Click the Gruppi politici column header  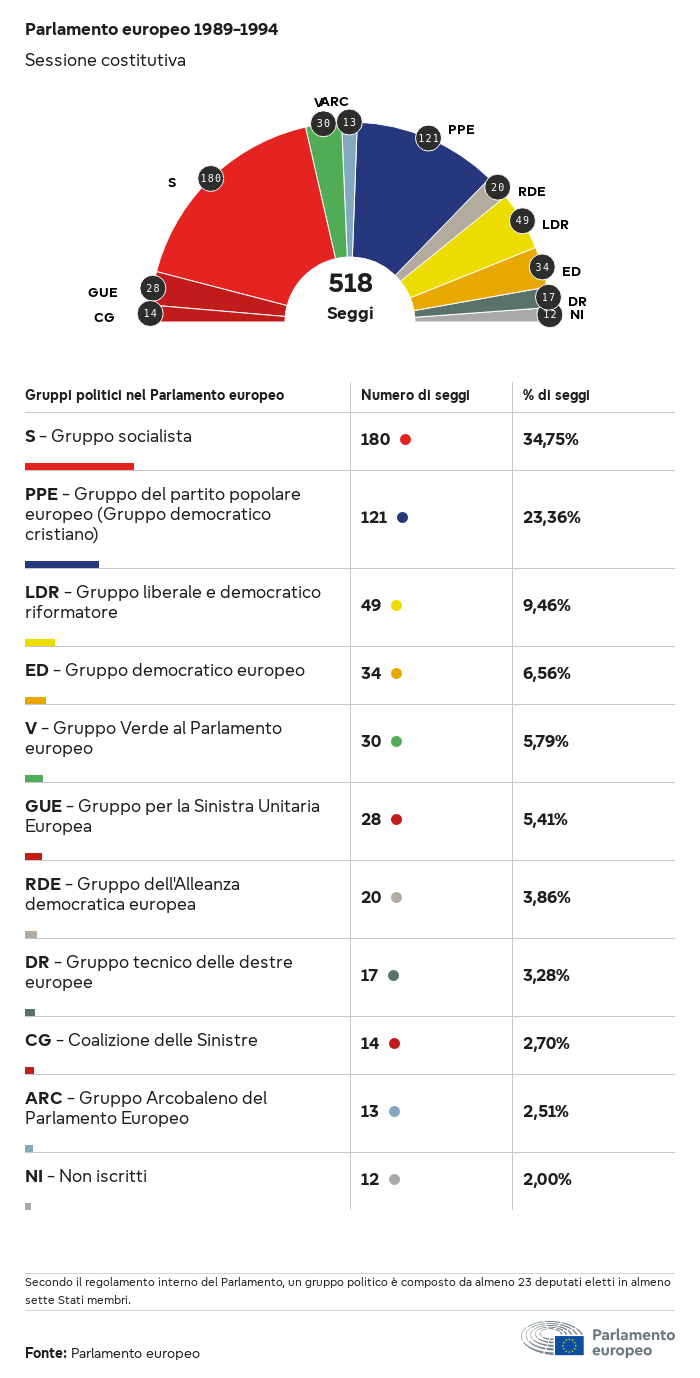click(154, 395)
